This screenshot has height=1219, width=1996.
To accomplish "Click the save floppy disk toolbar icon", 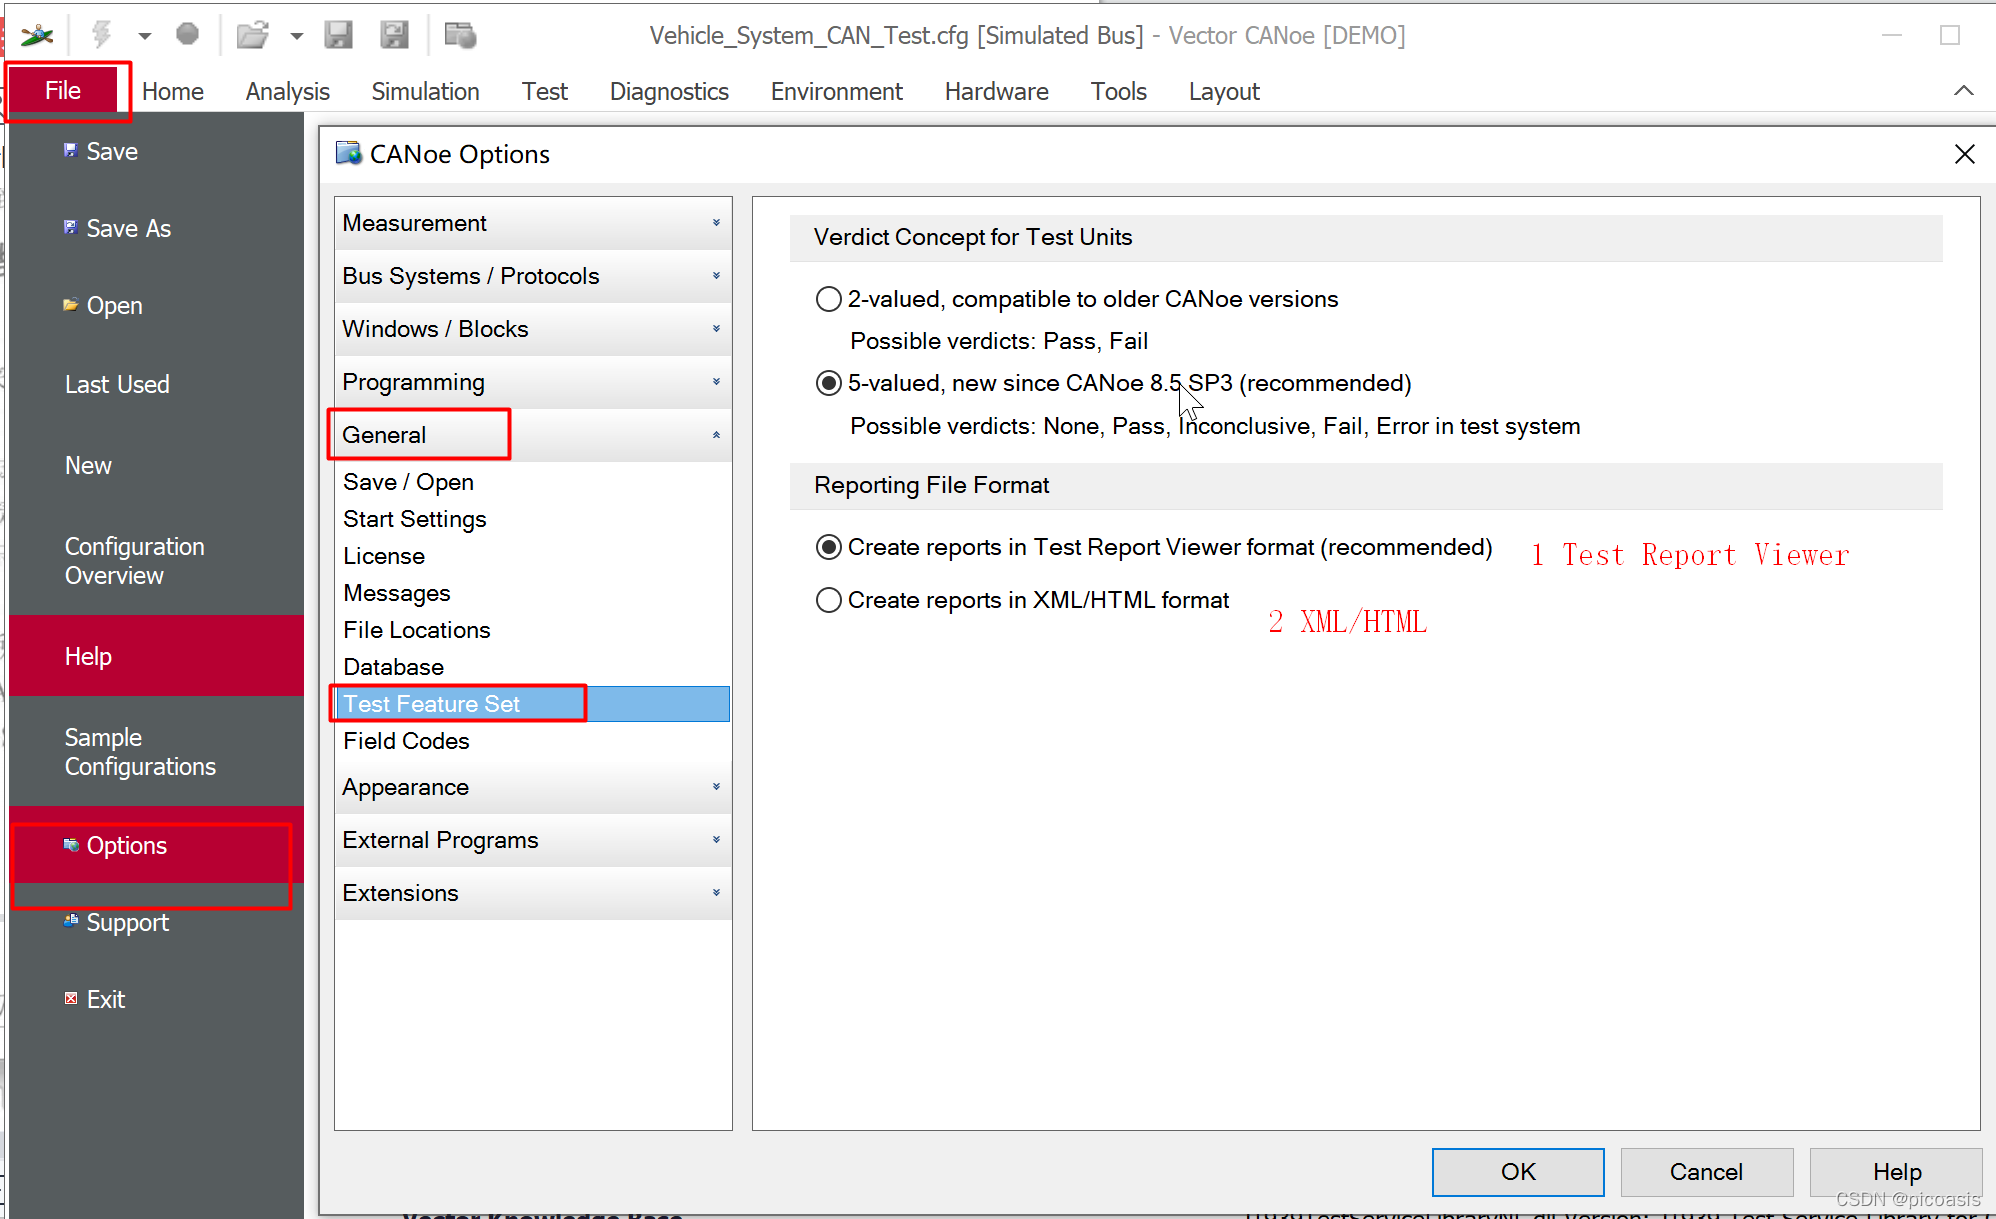I will click(x=338, y=35).
